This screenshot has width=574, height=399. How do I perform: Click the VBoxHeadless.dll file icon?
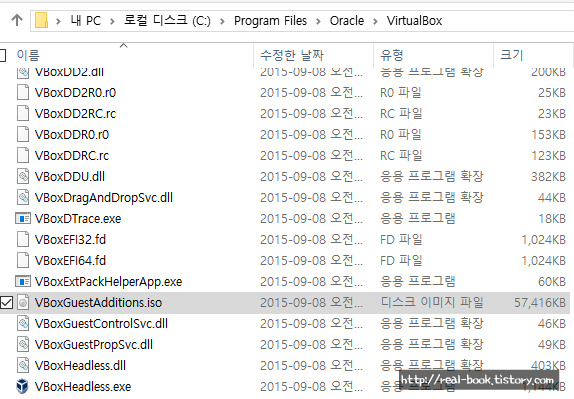click(23, 365)
